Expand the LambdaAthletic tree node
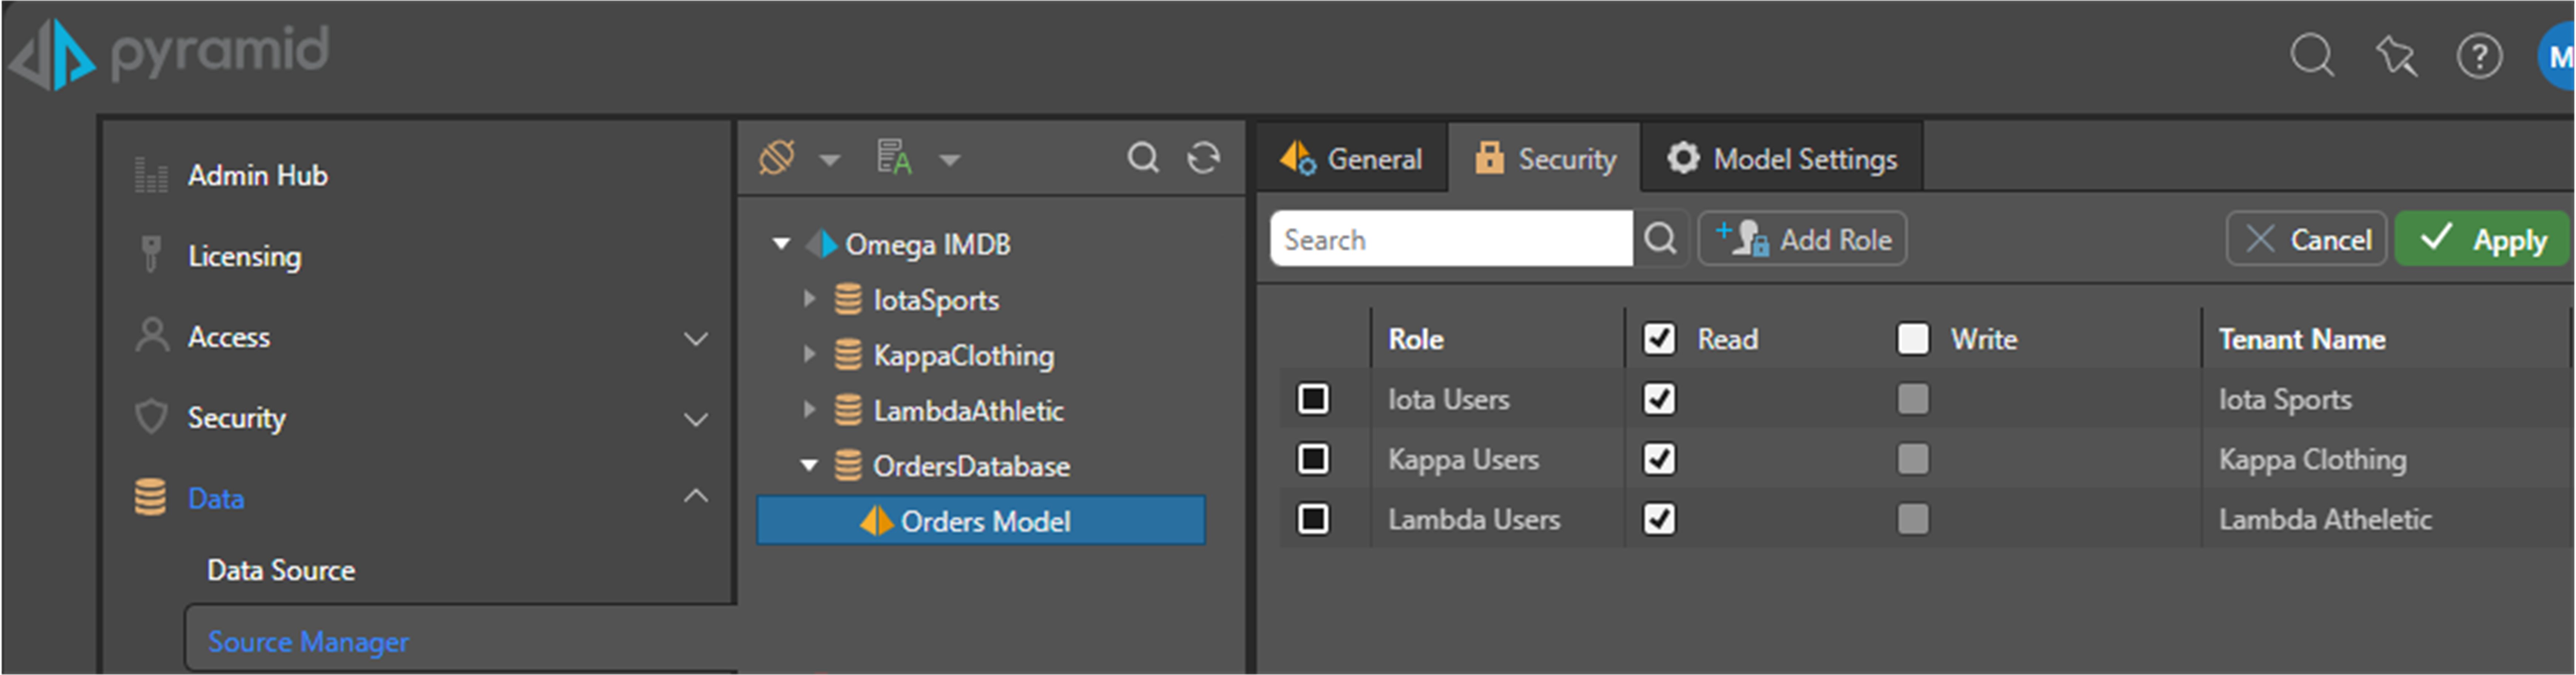Image resolution: width=2576 pixels, height=675 pixels. 809,409
